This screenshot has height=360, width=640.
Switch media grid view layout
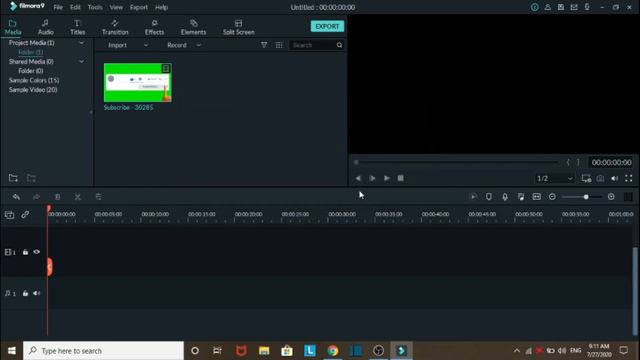coord(279,45)
